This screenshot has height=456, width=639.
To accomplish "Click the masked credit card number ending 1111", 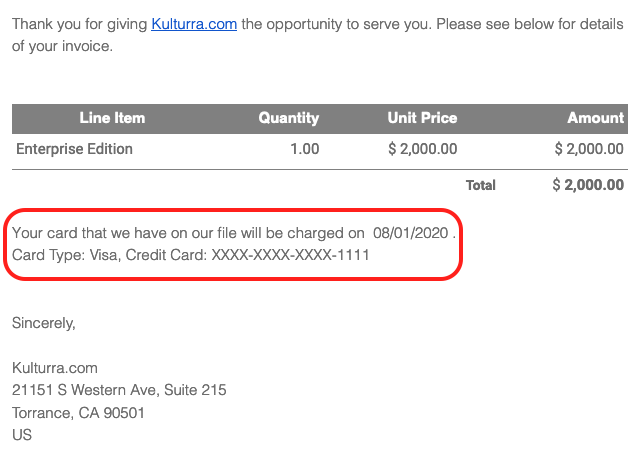I will tap(290, 255).
